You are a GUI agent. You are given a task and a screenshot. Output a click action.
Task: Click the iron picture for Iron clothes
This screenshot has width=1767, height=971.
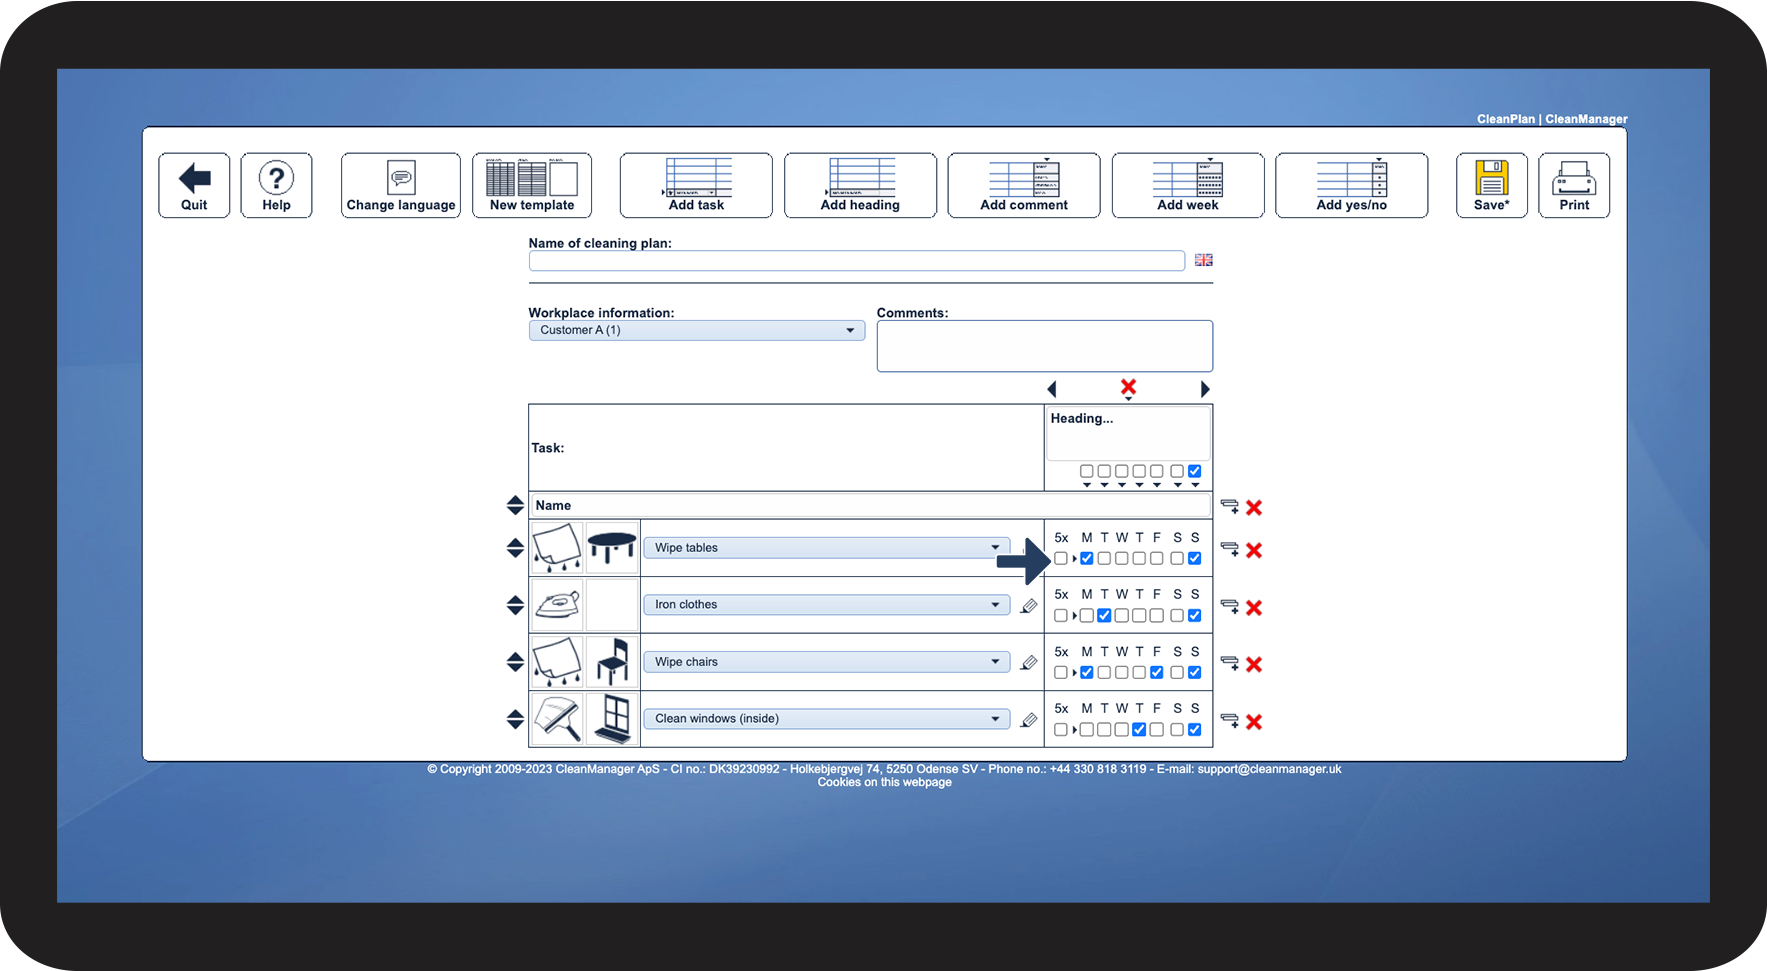(557, 605)
